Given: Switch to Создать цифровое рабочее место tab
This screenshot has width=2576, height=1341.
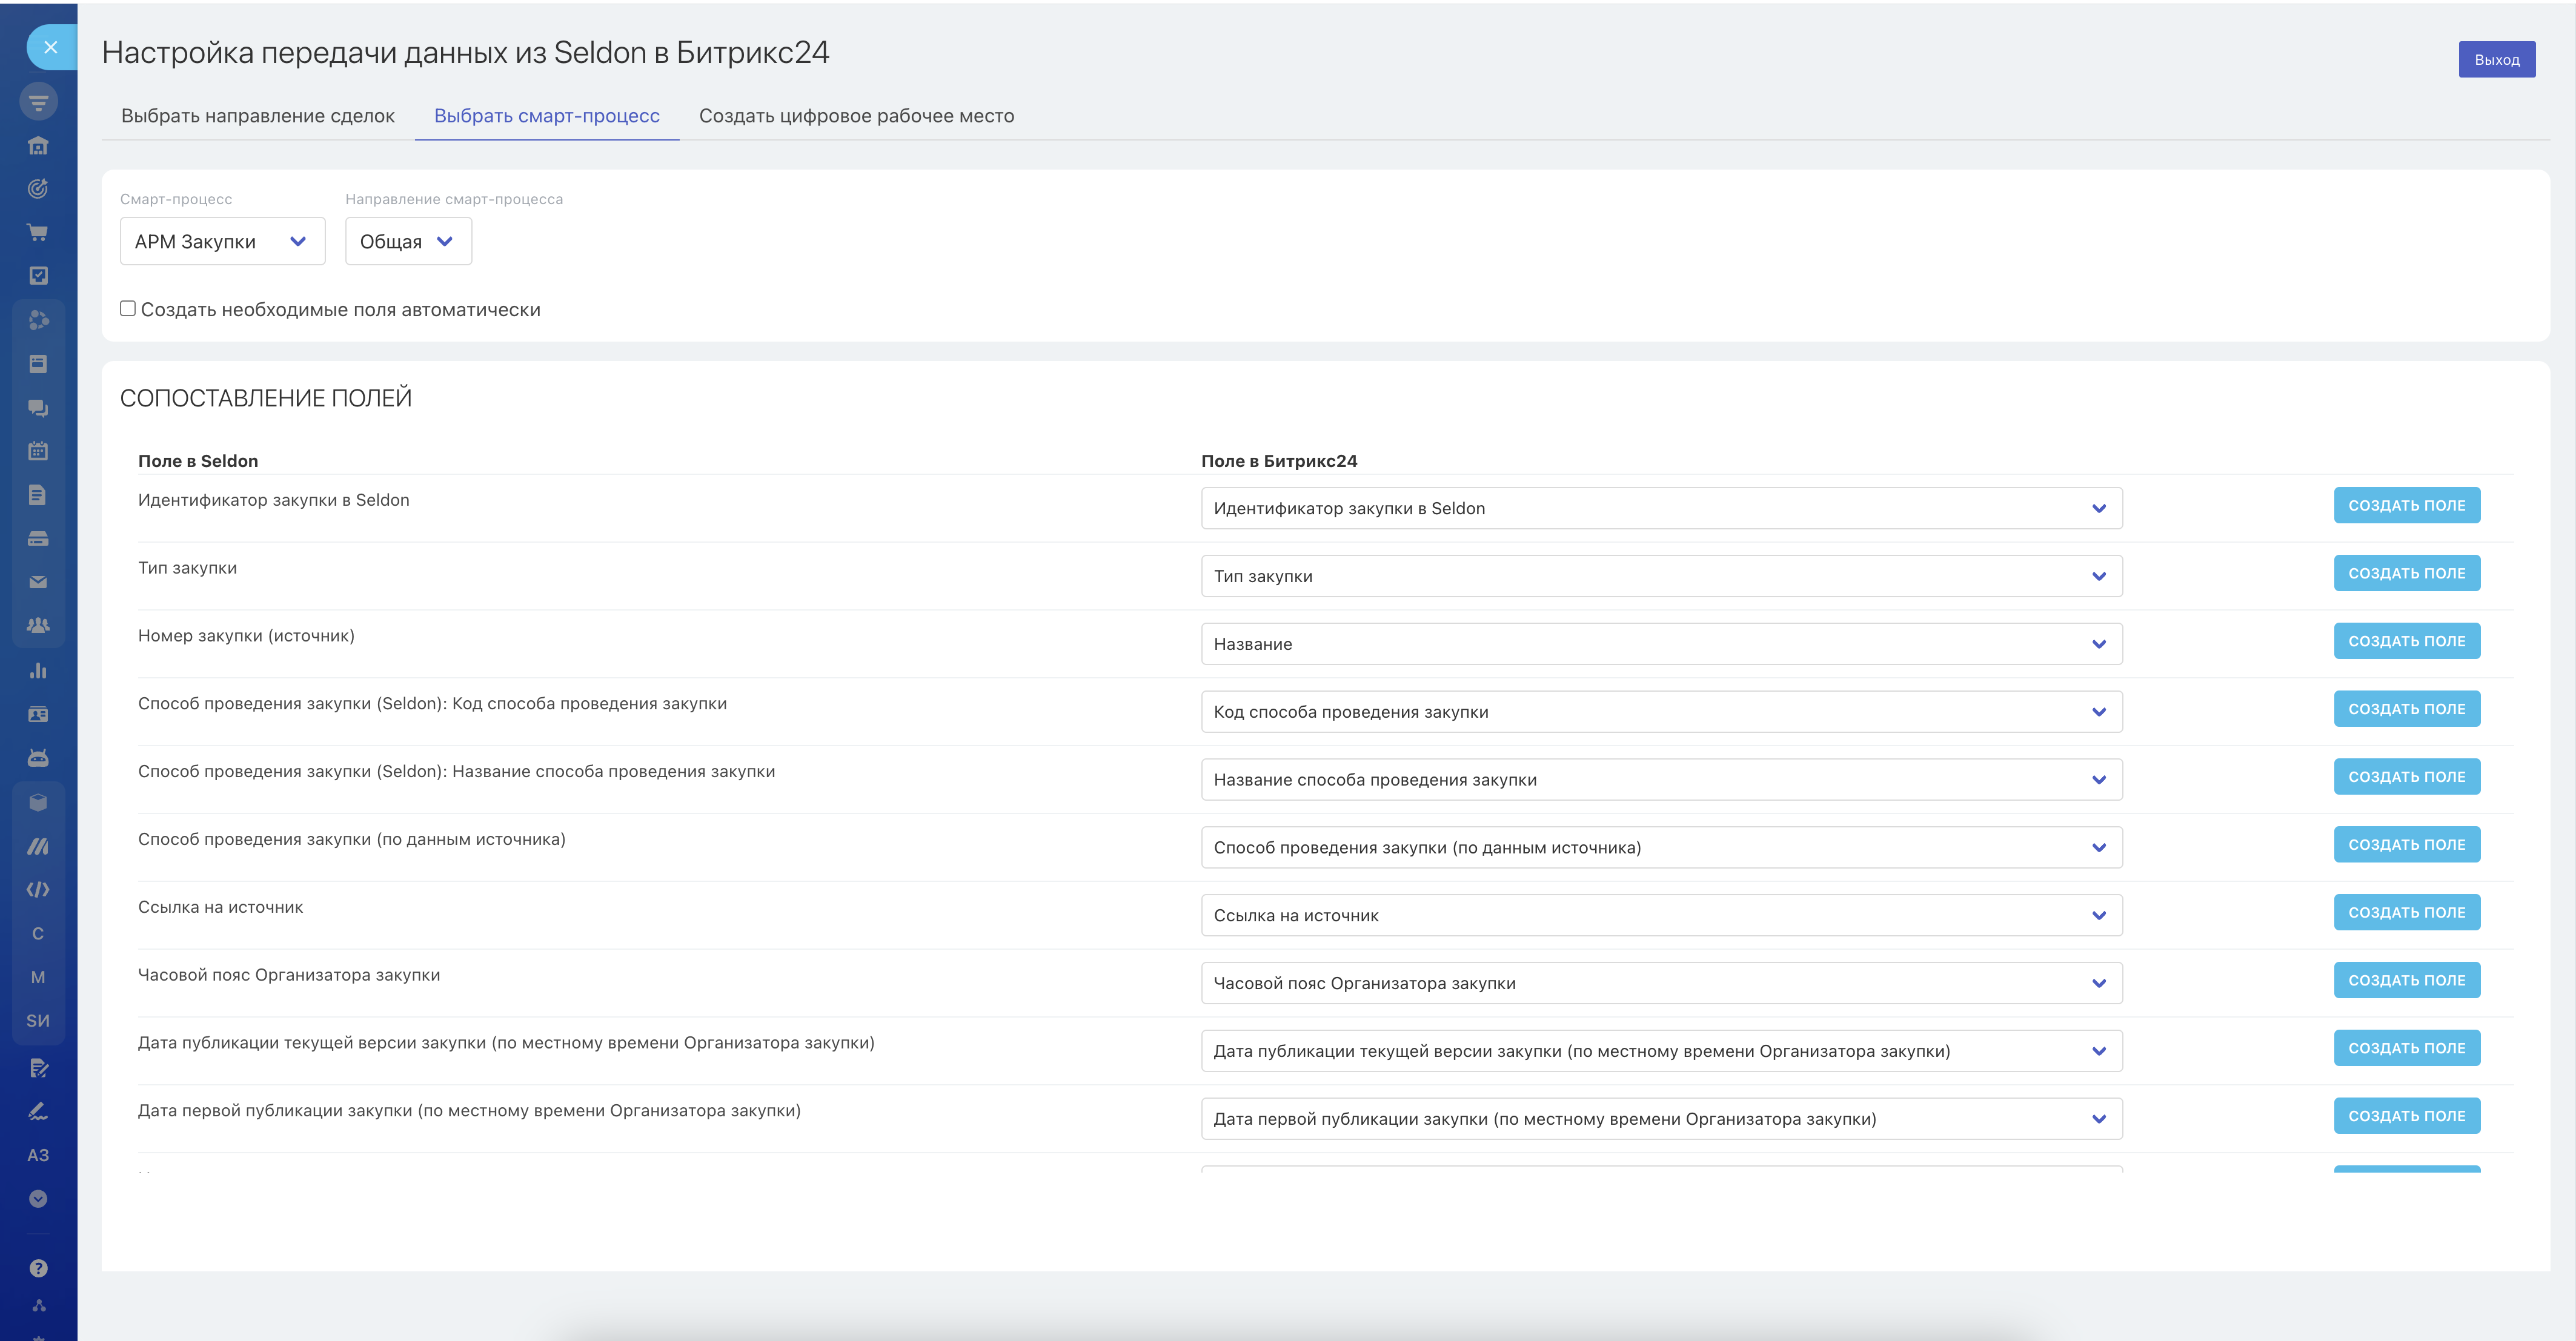Looking at the screenshot, I should [x=856, y=116].
